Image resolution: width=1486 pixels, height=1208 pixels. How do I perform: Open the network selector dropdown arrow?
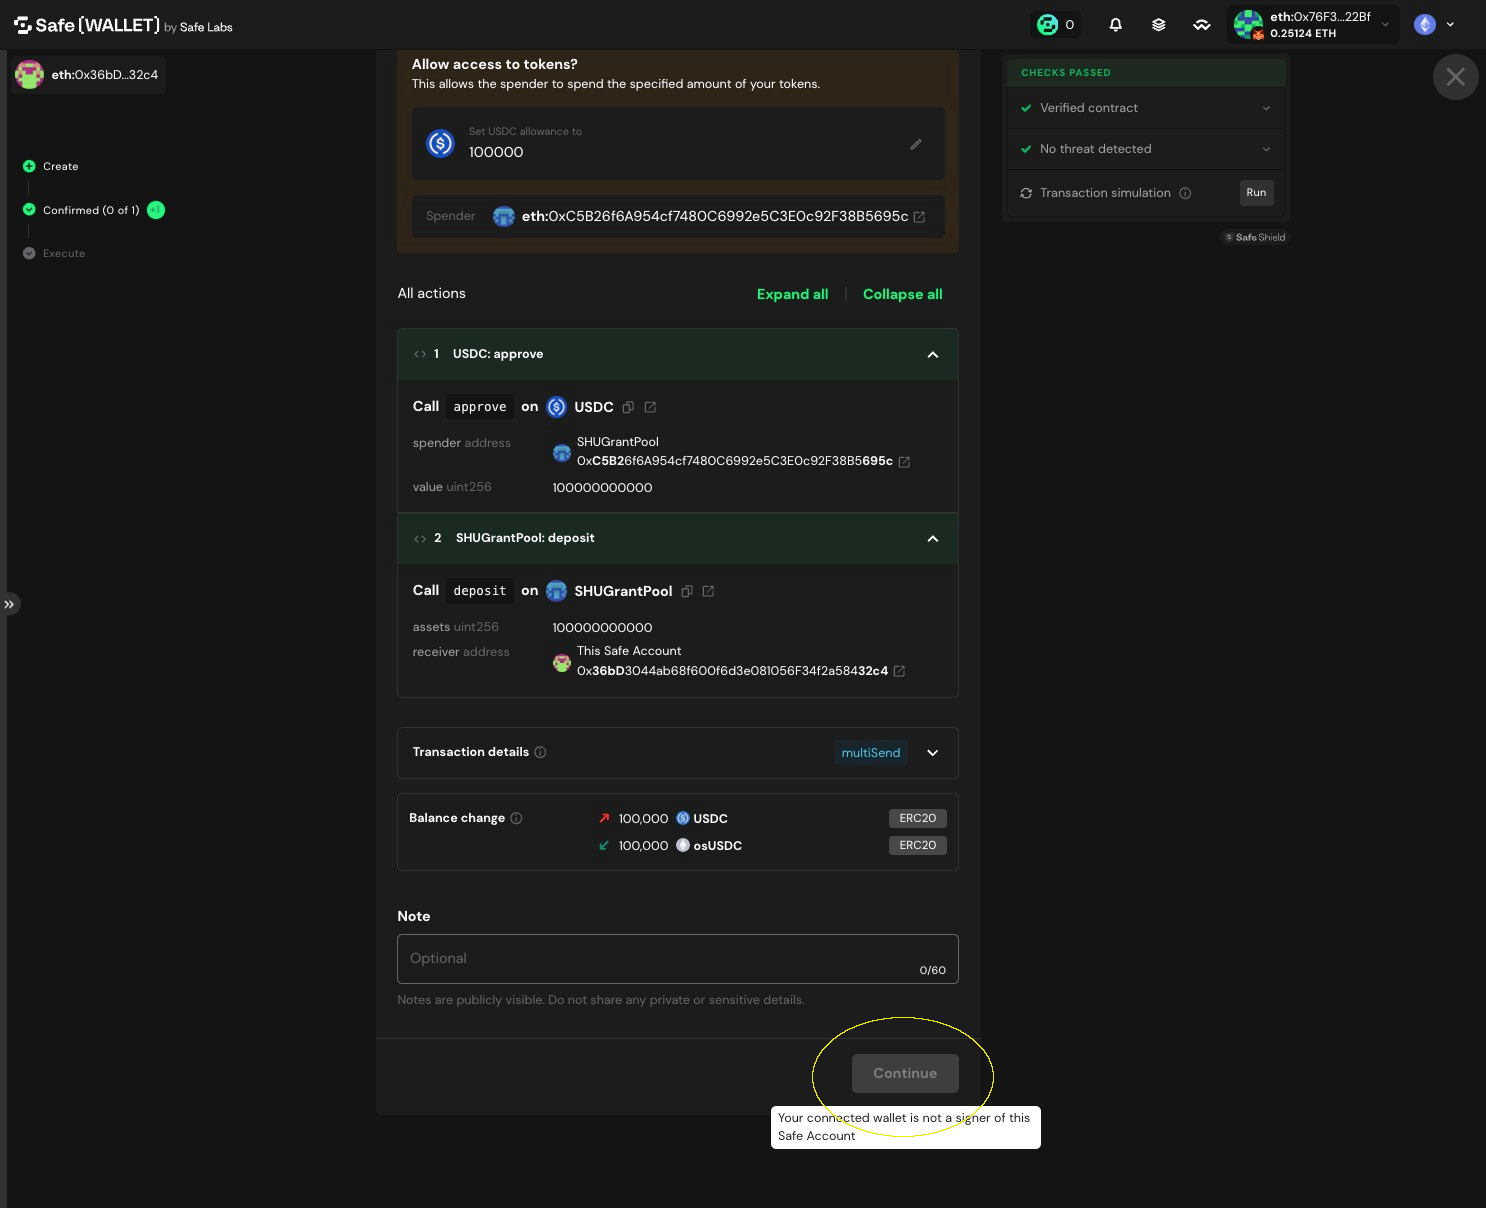point(1450,25)
